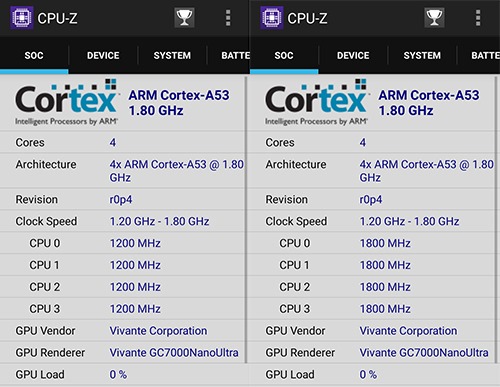
Task: Tap the ARM Cortex-A53 1.80 GHz heading on left
Action: point(179,103)
